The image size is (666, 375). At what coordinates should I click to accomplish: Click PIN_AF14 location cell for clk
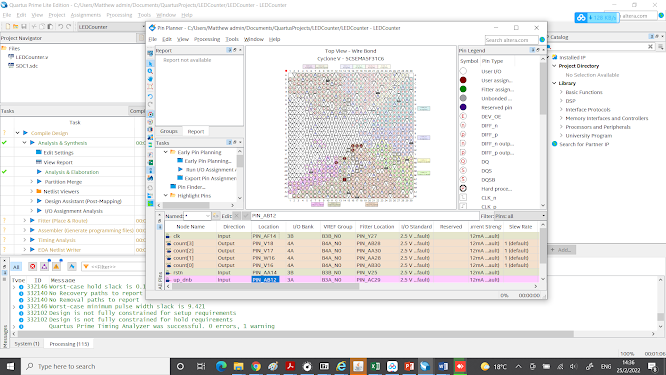pos(265,236)
